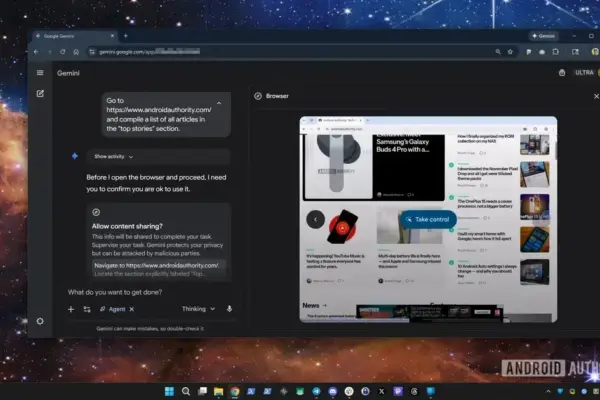600x400 pixels.
Task: Click the flag extension icon in toolbar
Action: tap(528, 52)
